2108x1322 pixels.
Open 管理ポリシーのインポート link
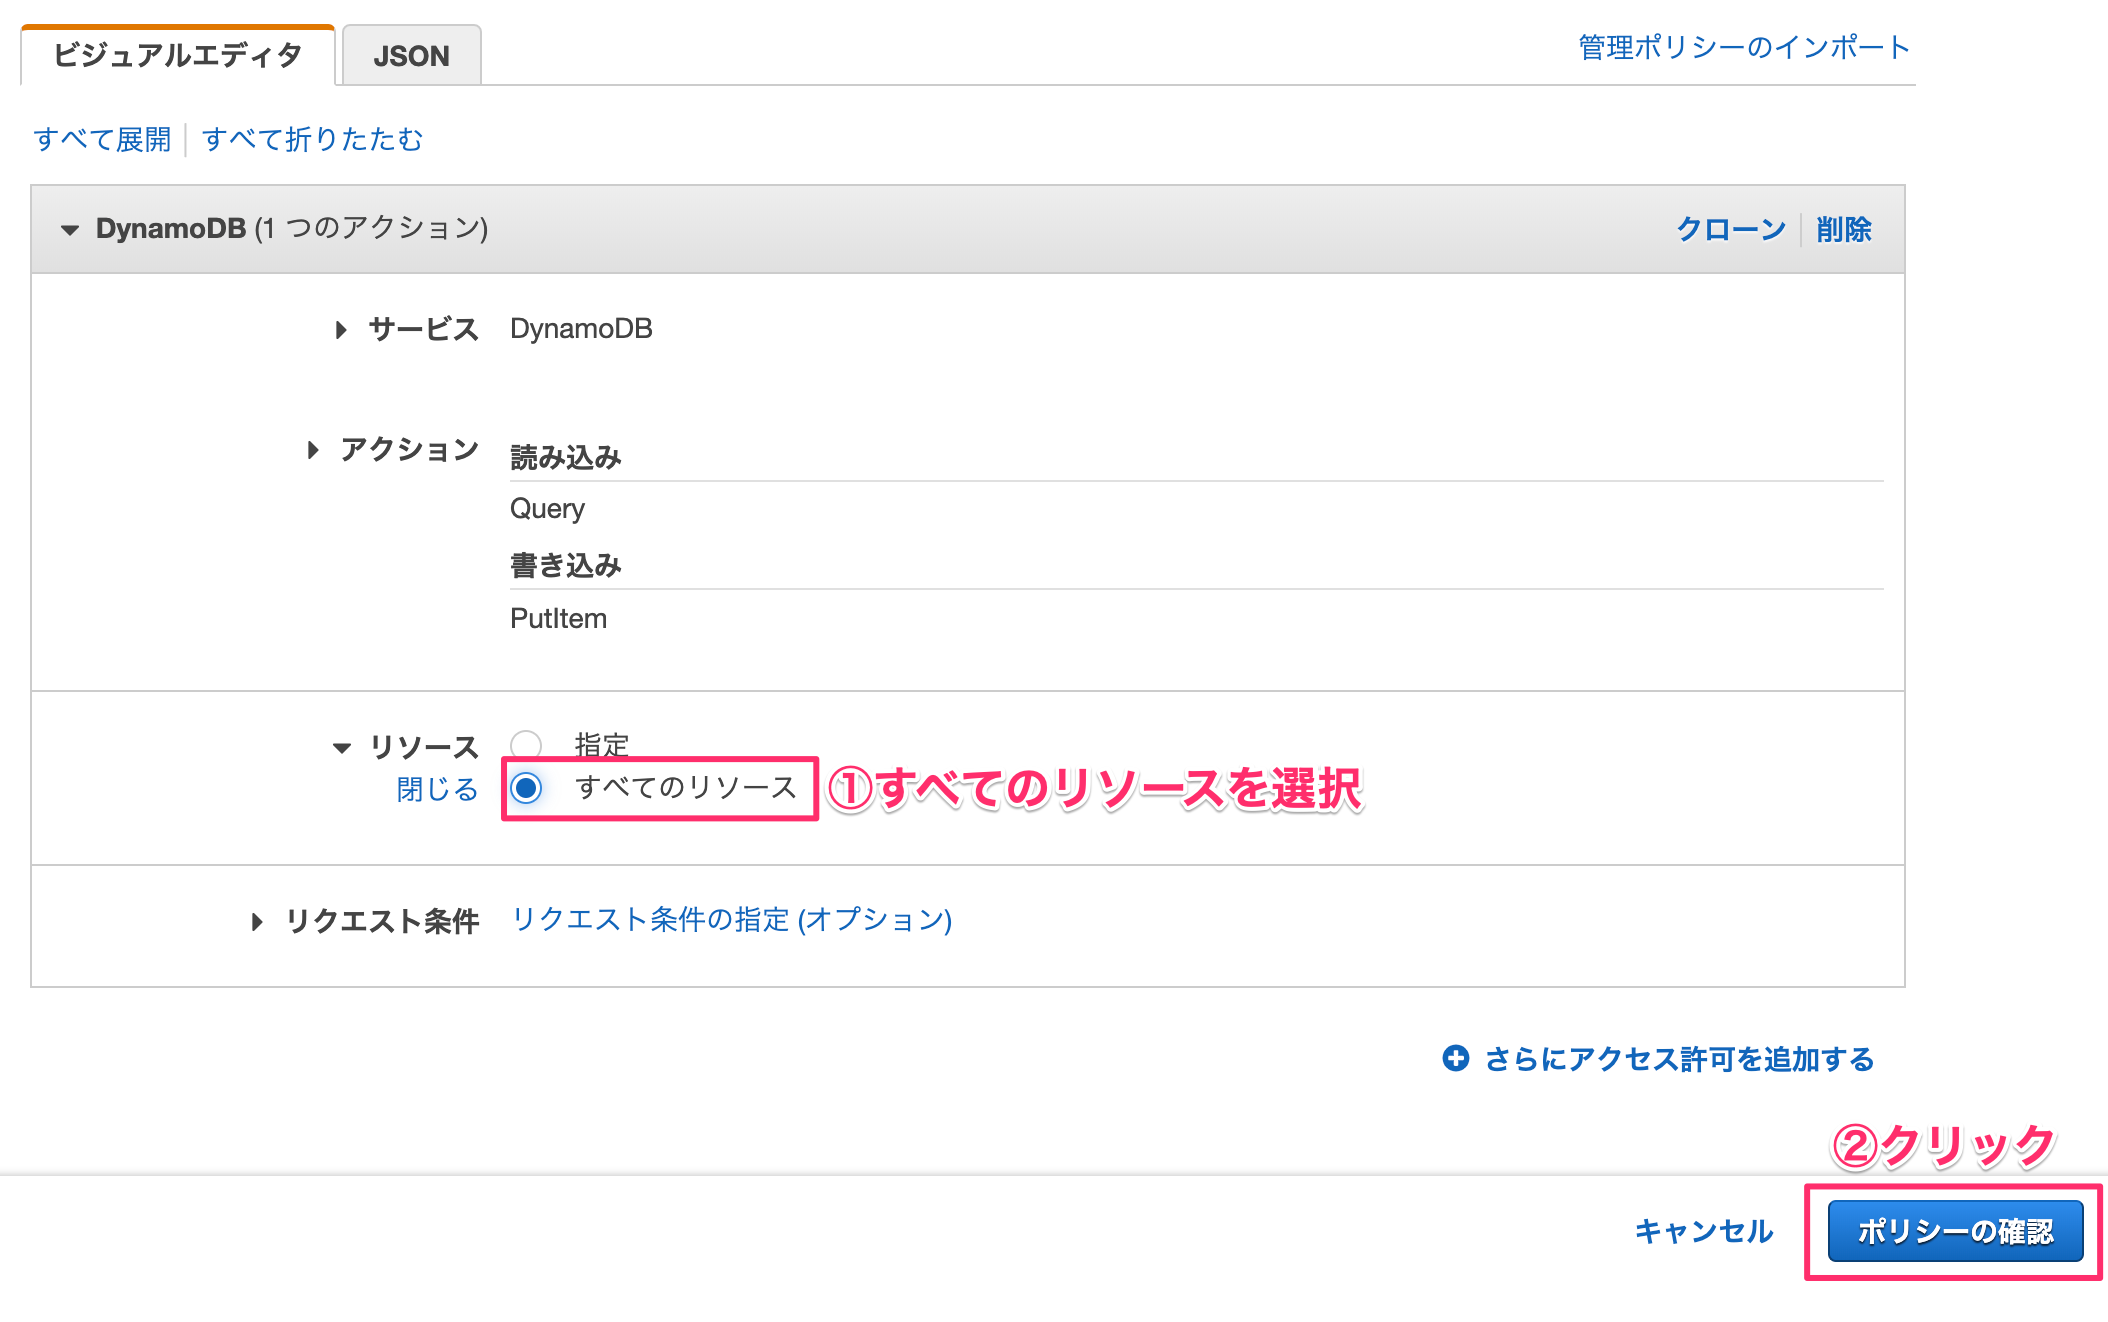[x=1744, y=47]
